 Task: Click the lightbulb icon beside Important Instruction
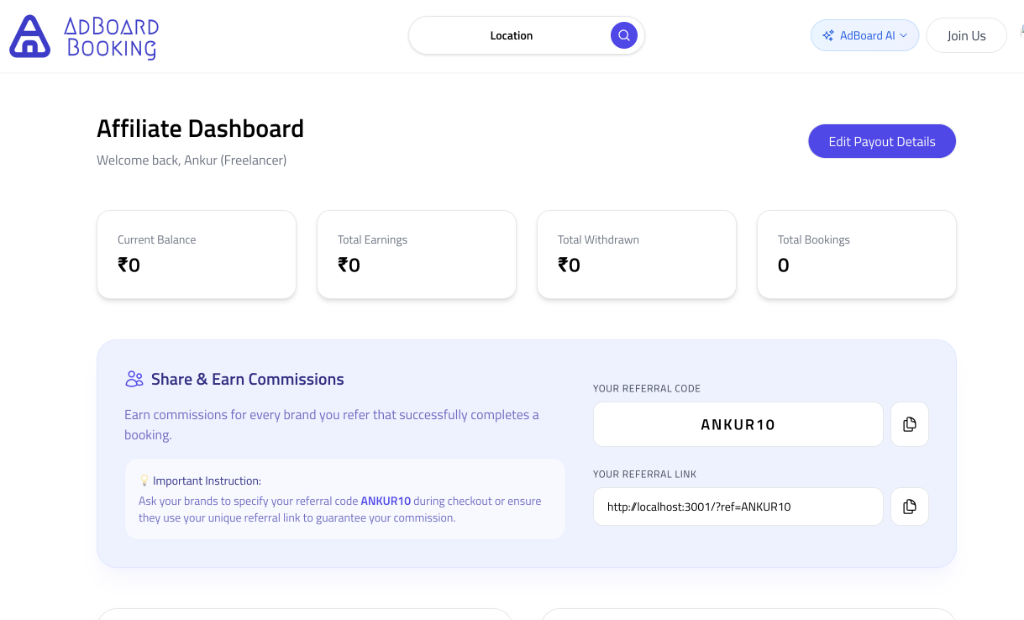(144, 481)
